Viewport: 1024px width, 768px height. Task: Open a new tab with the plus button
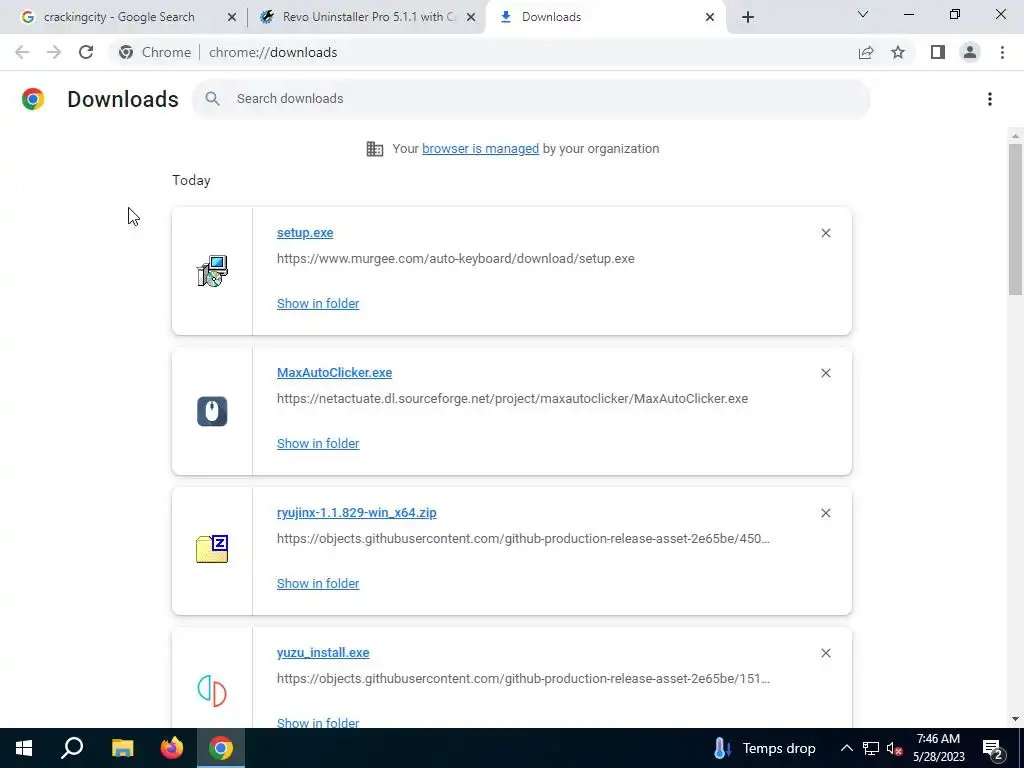(748, 17)
